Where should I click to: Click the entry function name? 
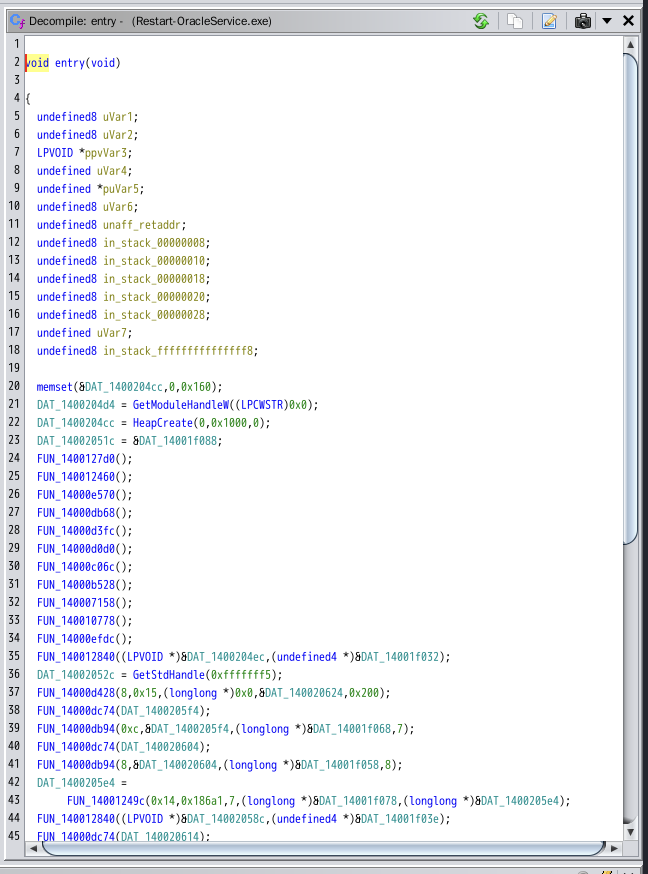(70, 63)
